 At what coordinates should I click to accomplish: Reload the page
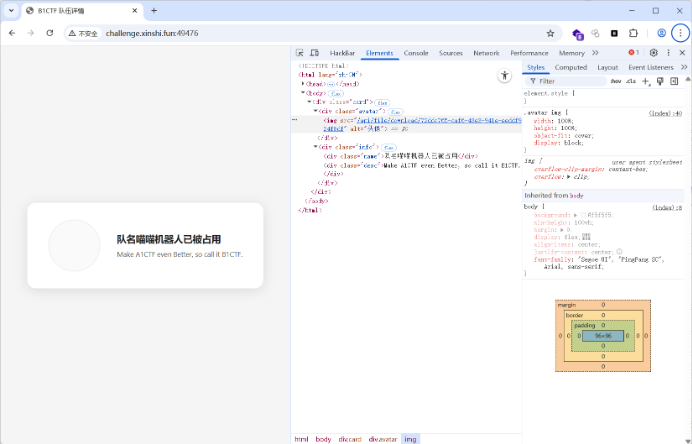(49, 33)
